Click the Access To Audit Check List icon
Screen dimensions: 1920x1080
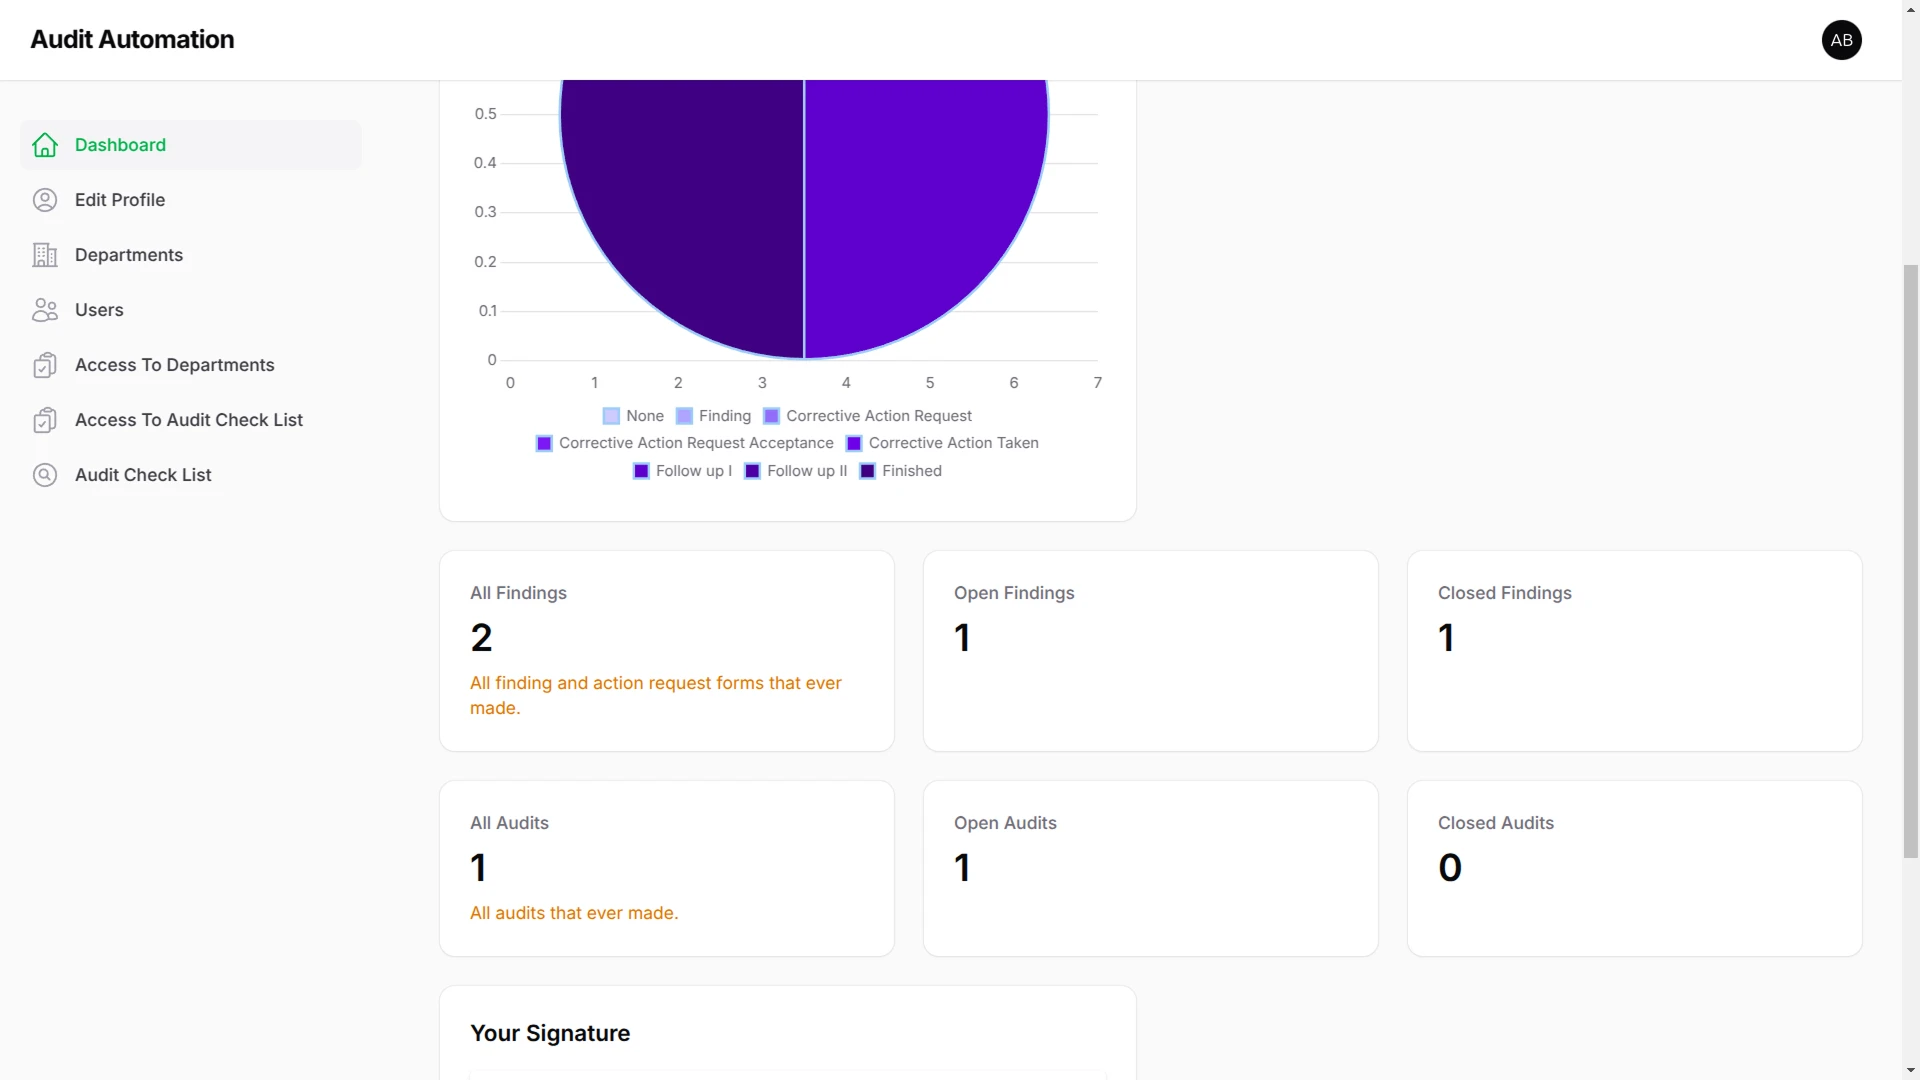pos(45,420)
